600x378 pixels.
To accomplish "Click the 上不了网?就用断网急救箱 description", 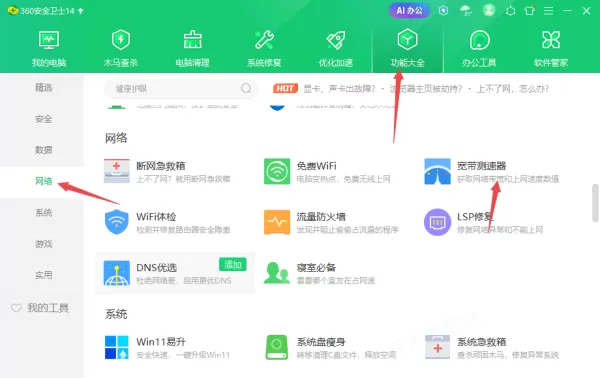I will (x=183, y=179).
